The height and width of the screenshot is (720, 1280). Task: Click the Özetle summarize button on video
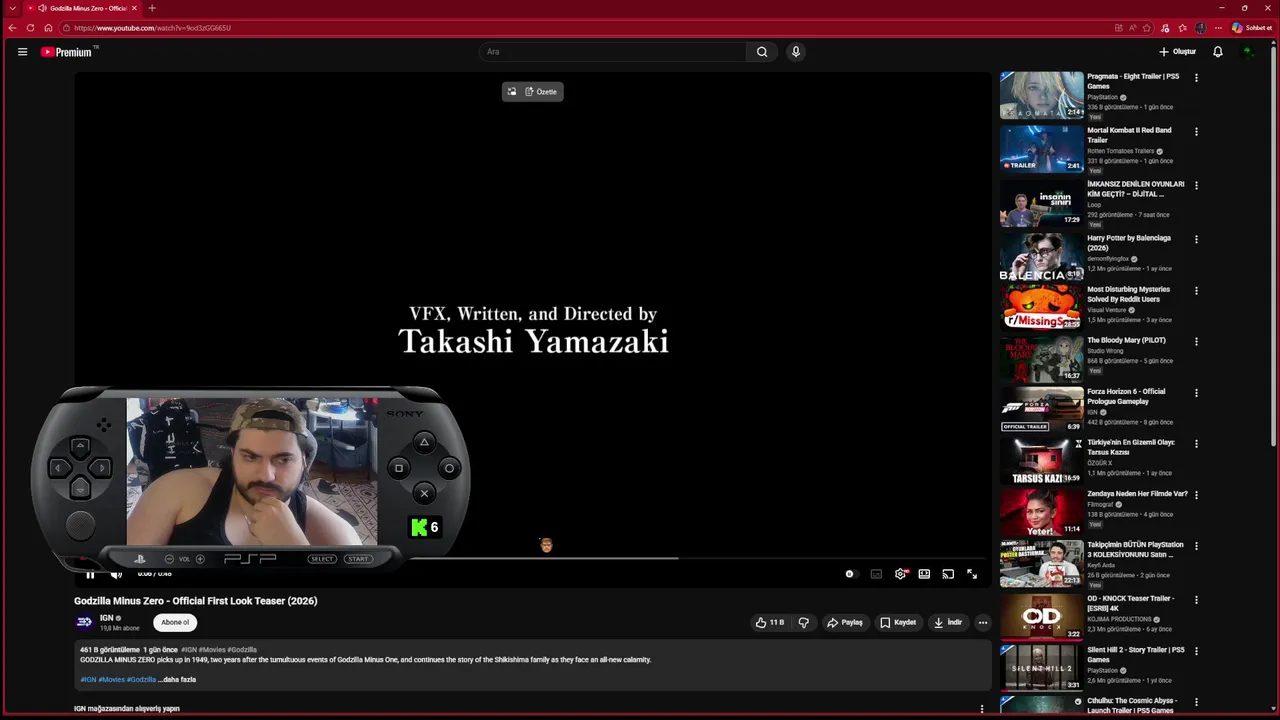click(541, 92)
